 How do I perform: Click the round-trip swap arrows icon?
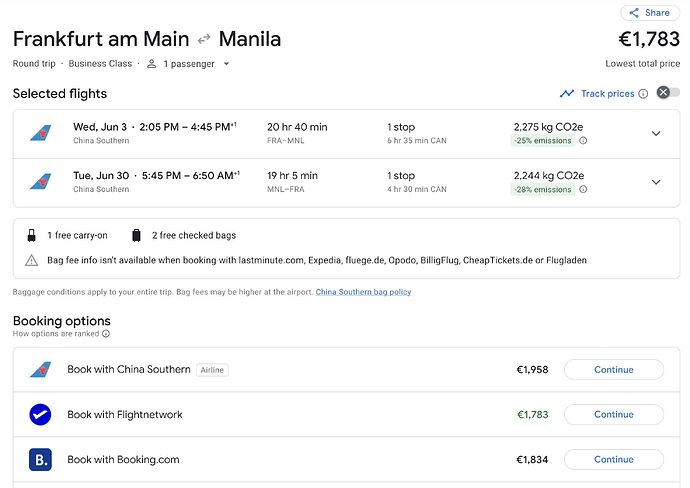[204, 40]
